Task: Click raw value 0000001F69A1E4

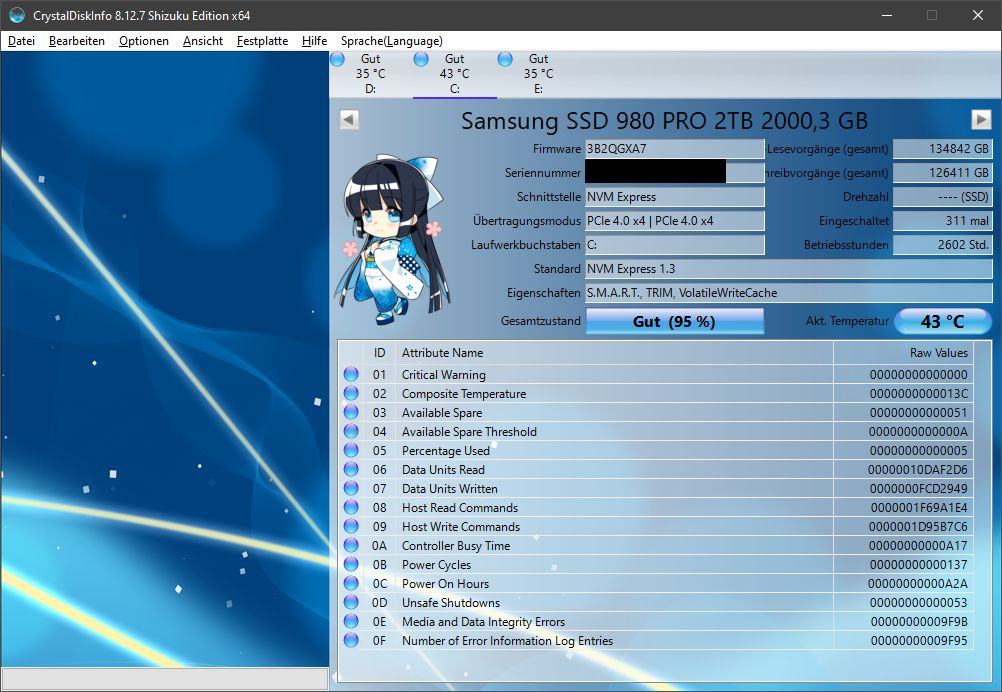Action: (918, 508)
